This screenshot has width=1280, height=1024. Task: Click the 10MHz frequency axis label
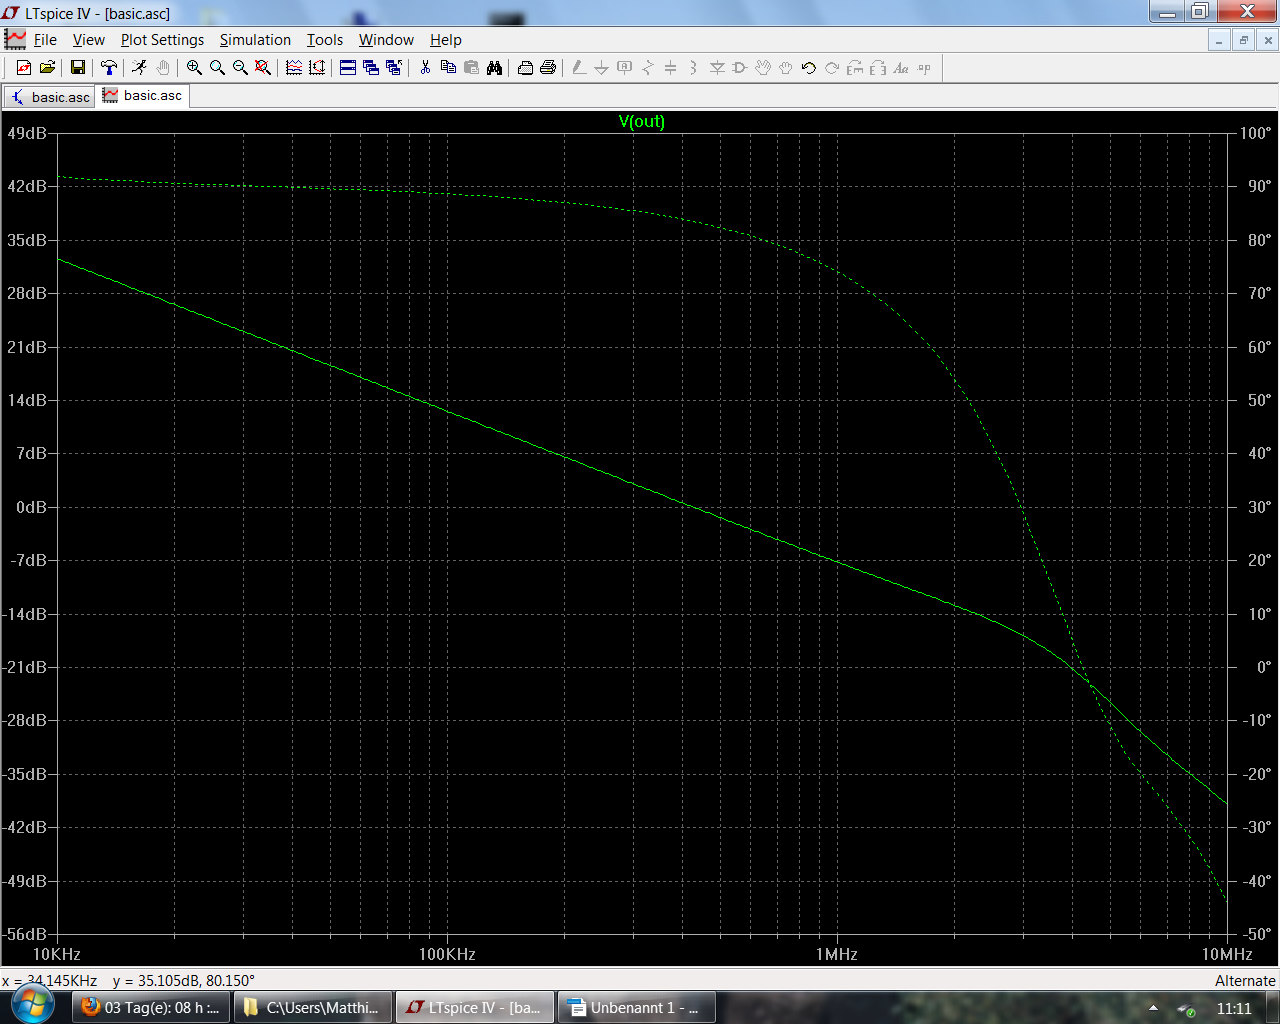(x=1227, y=954)
